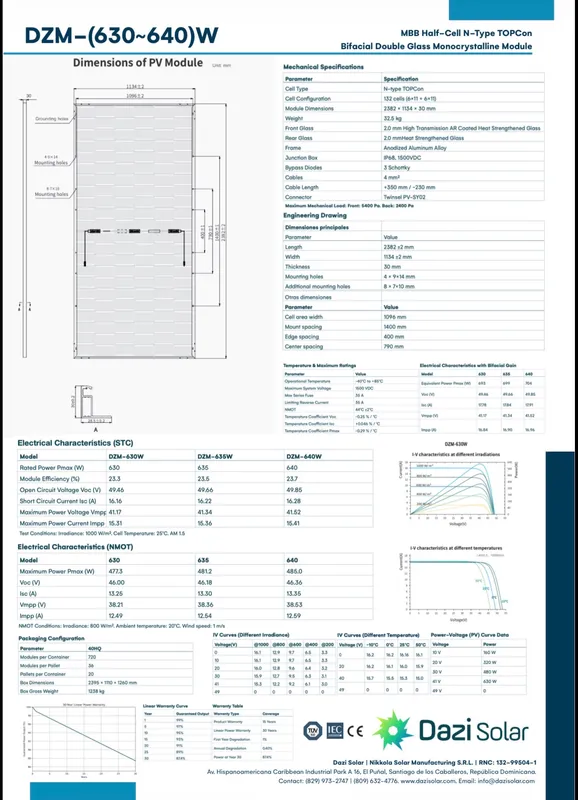The width and height of the screenshot is (578, 800).
Task: Select NMOT Voc value '46.18'
Action: click(205, 583)
